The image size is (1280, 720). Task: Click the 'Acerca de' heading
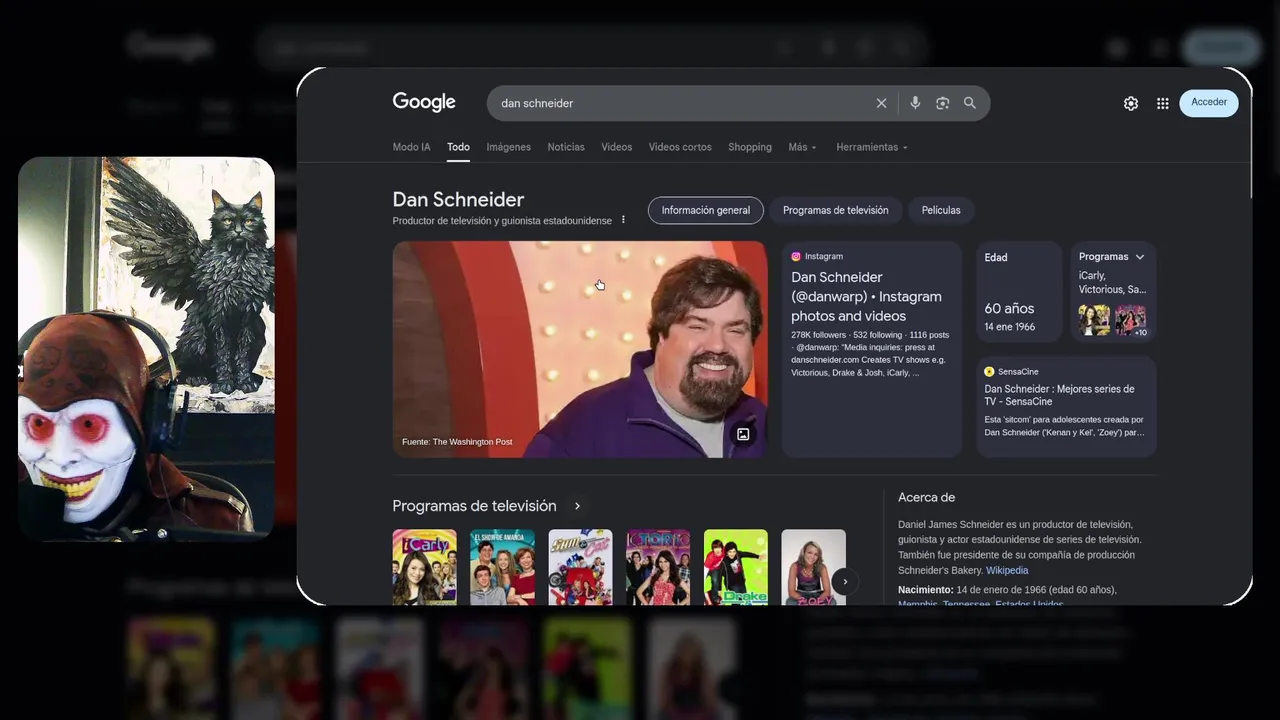tap(926, 497)
